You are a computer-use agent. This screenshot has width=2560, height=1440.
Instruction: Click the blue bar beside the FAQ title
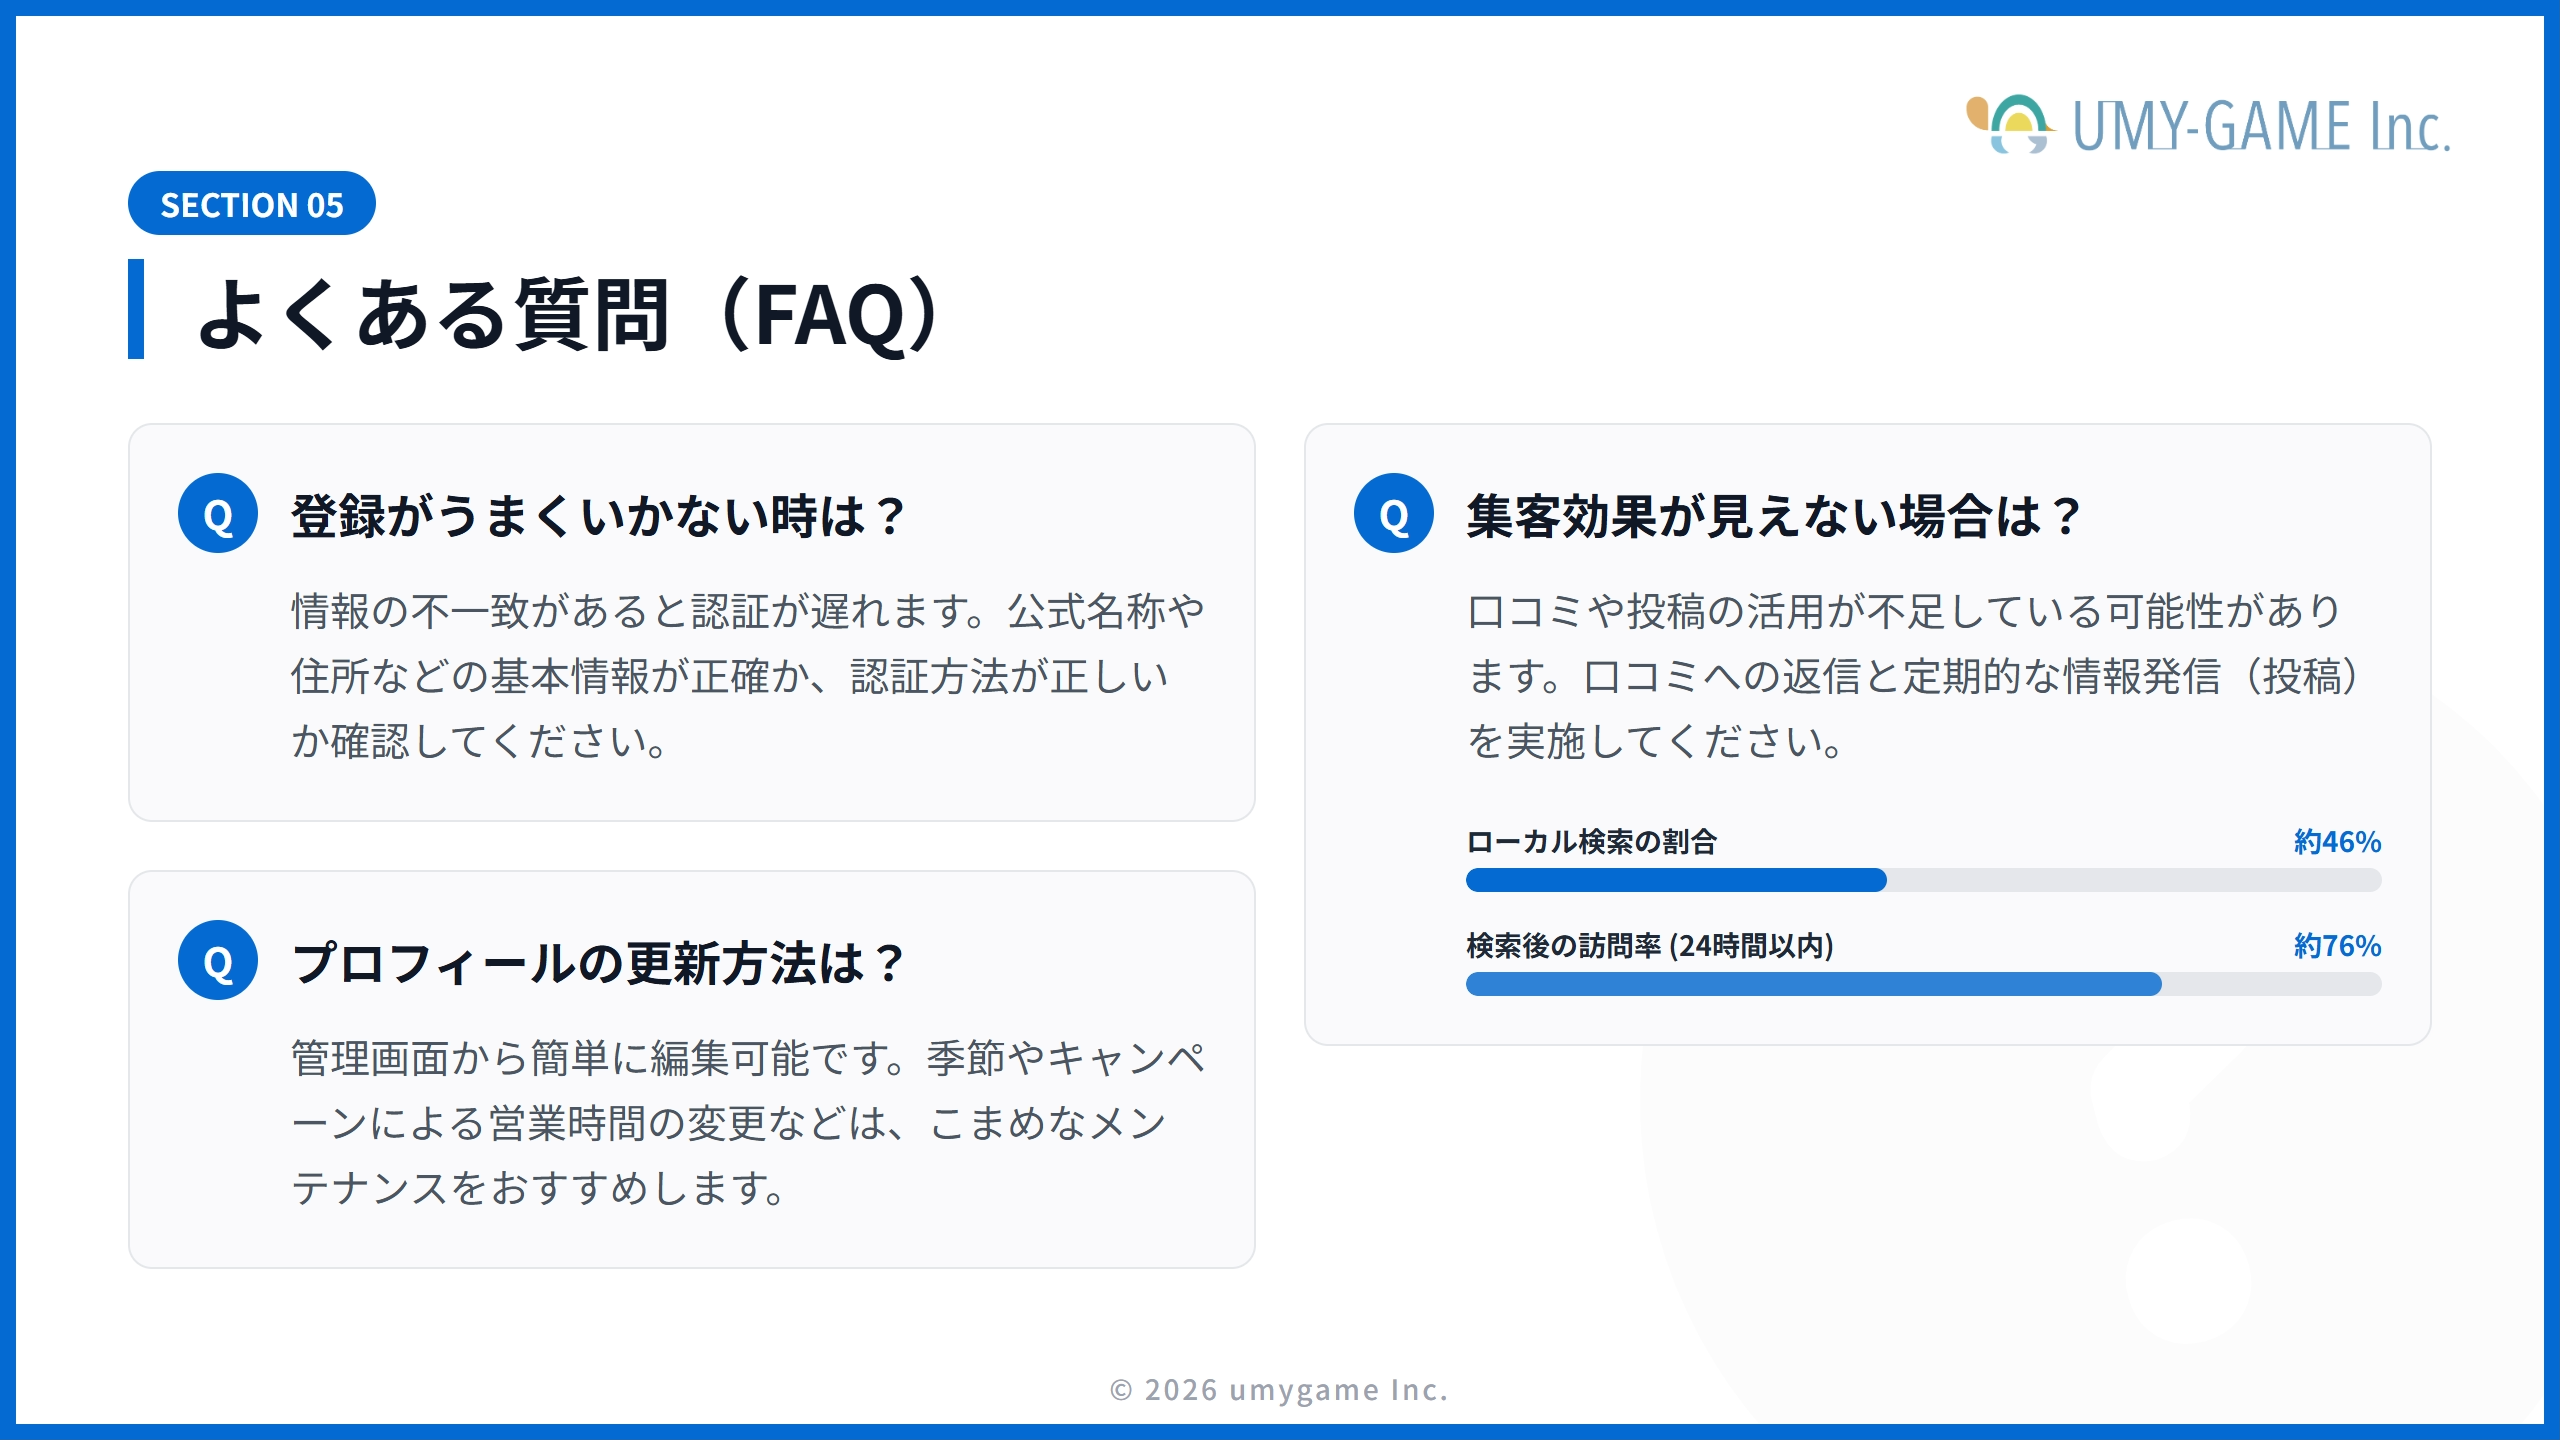pyautogui.click(x=136, y=308)
